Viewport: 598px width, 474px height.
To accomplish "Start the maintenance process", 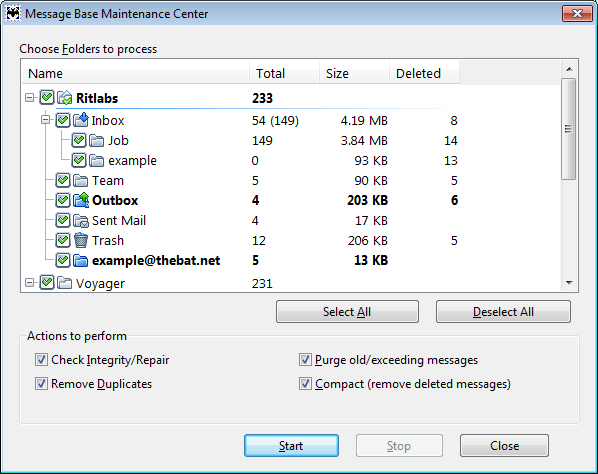I will (291, 445).
